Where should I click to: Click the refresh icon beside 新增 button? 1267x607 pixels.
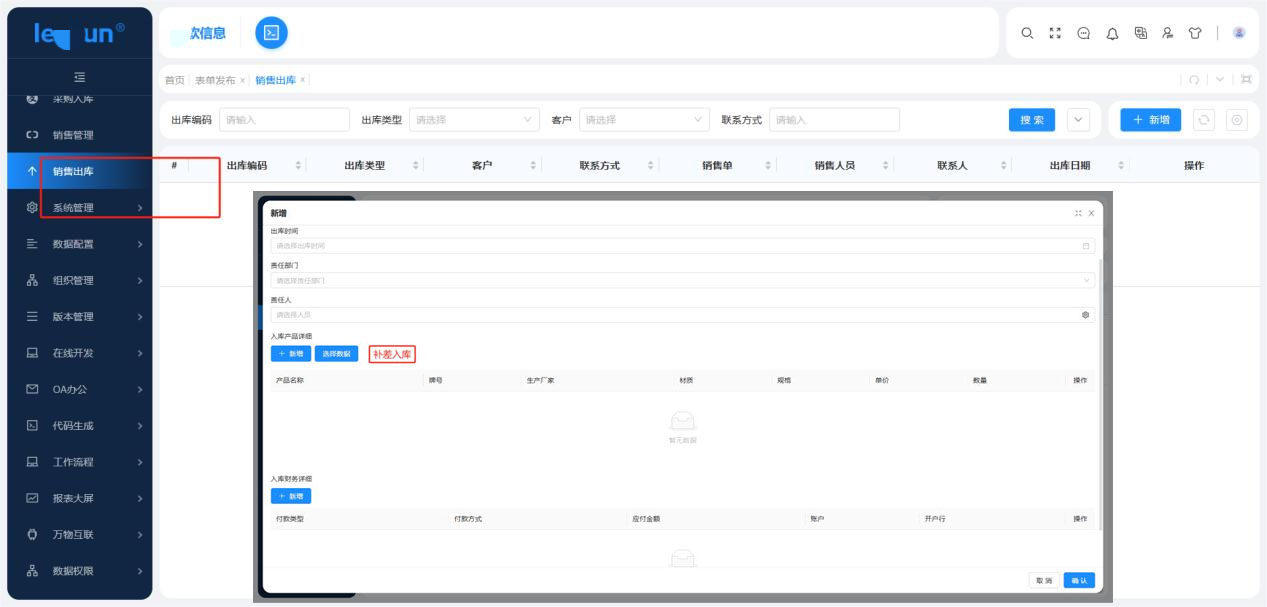pos(1203,119)
